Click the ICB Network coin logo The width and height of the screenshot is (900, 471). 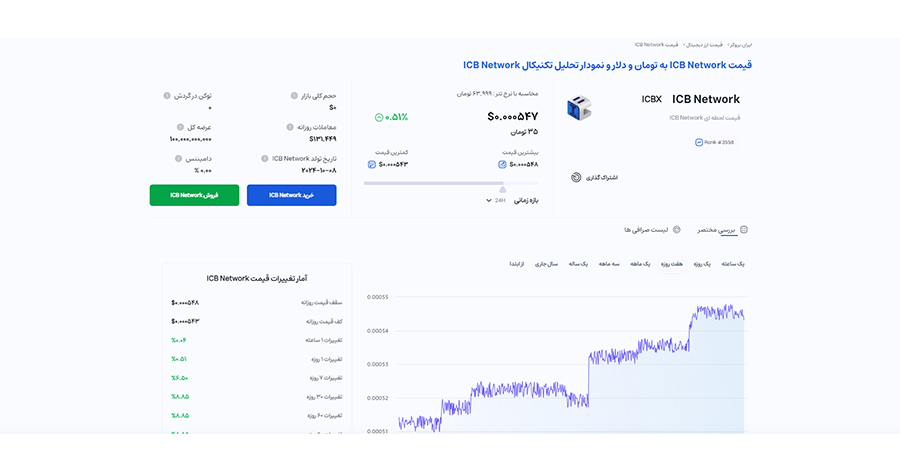pyautogui.click(x=579, y=108)
